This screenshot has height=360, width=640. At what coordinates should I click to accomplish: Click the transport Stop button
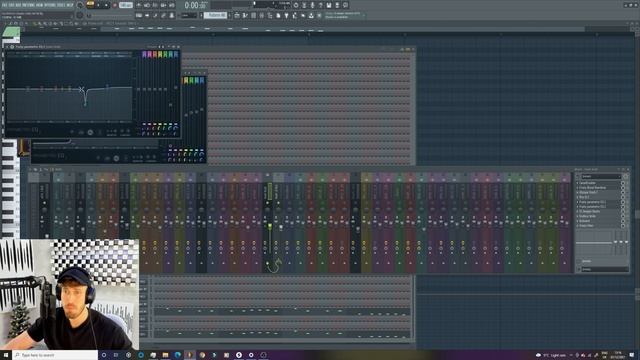tap(107, 5)
